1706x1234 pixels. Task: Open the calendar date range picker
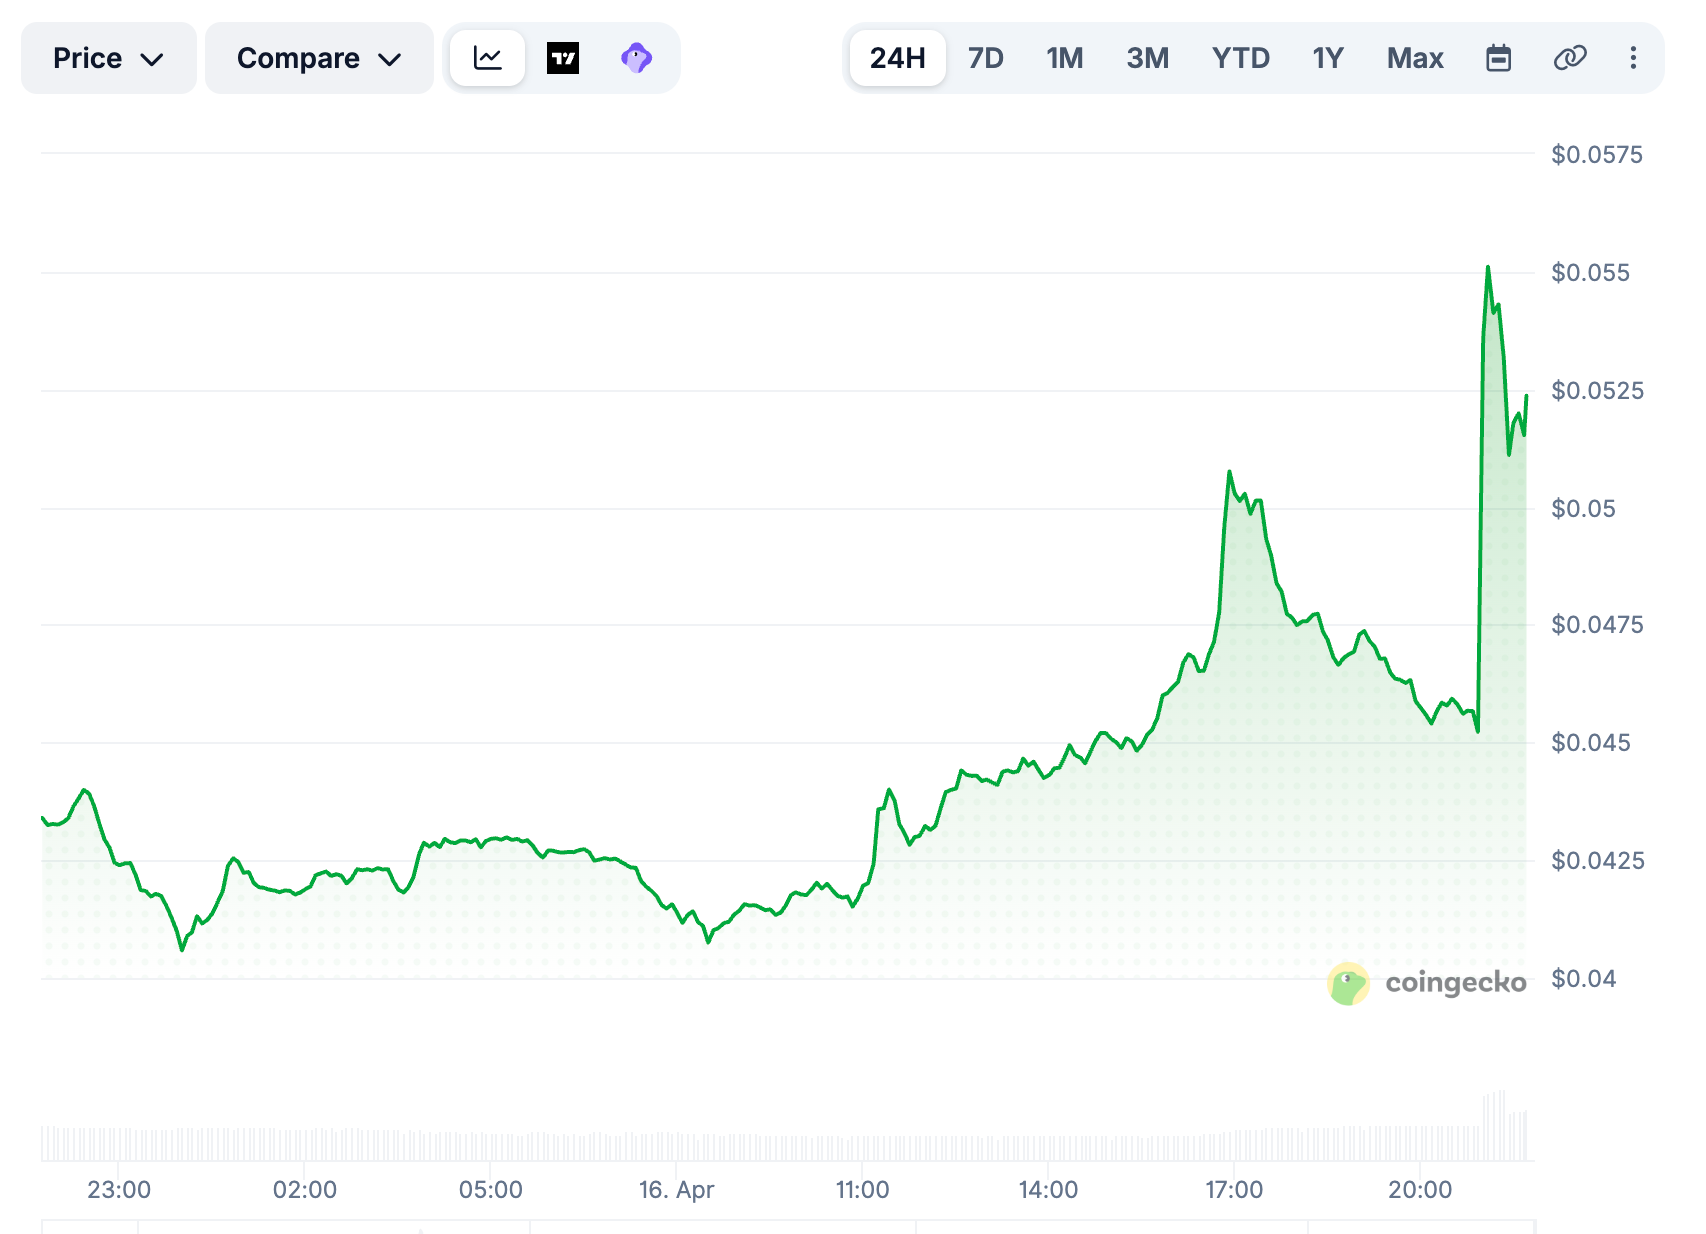pos(1498,58)
